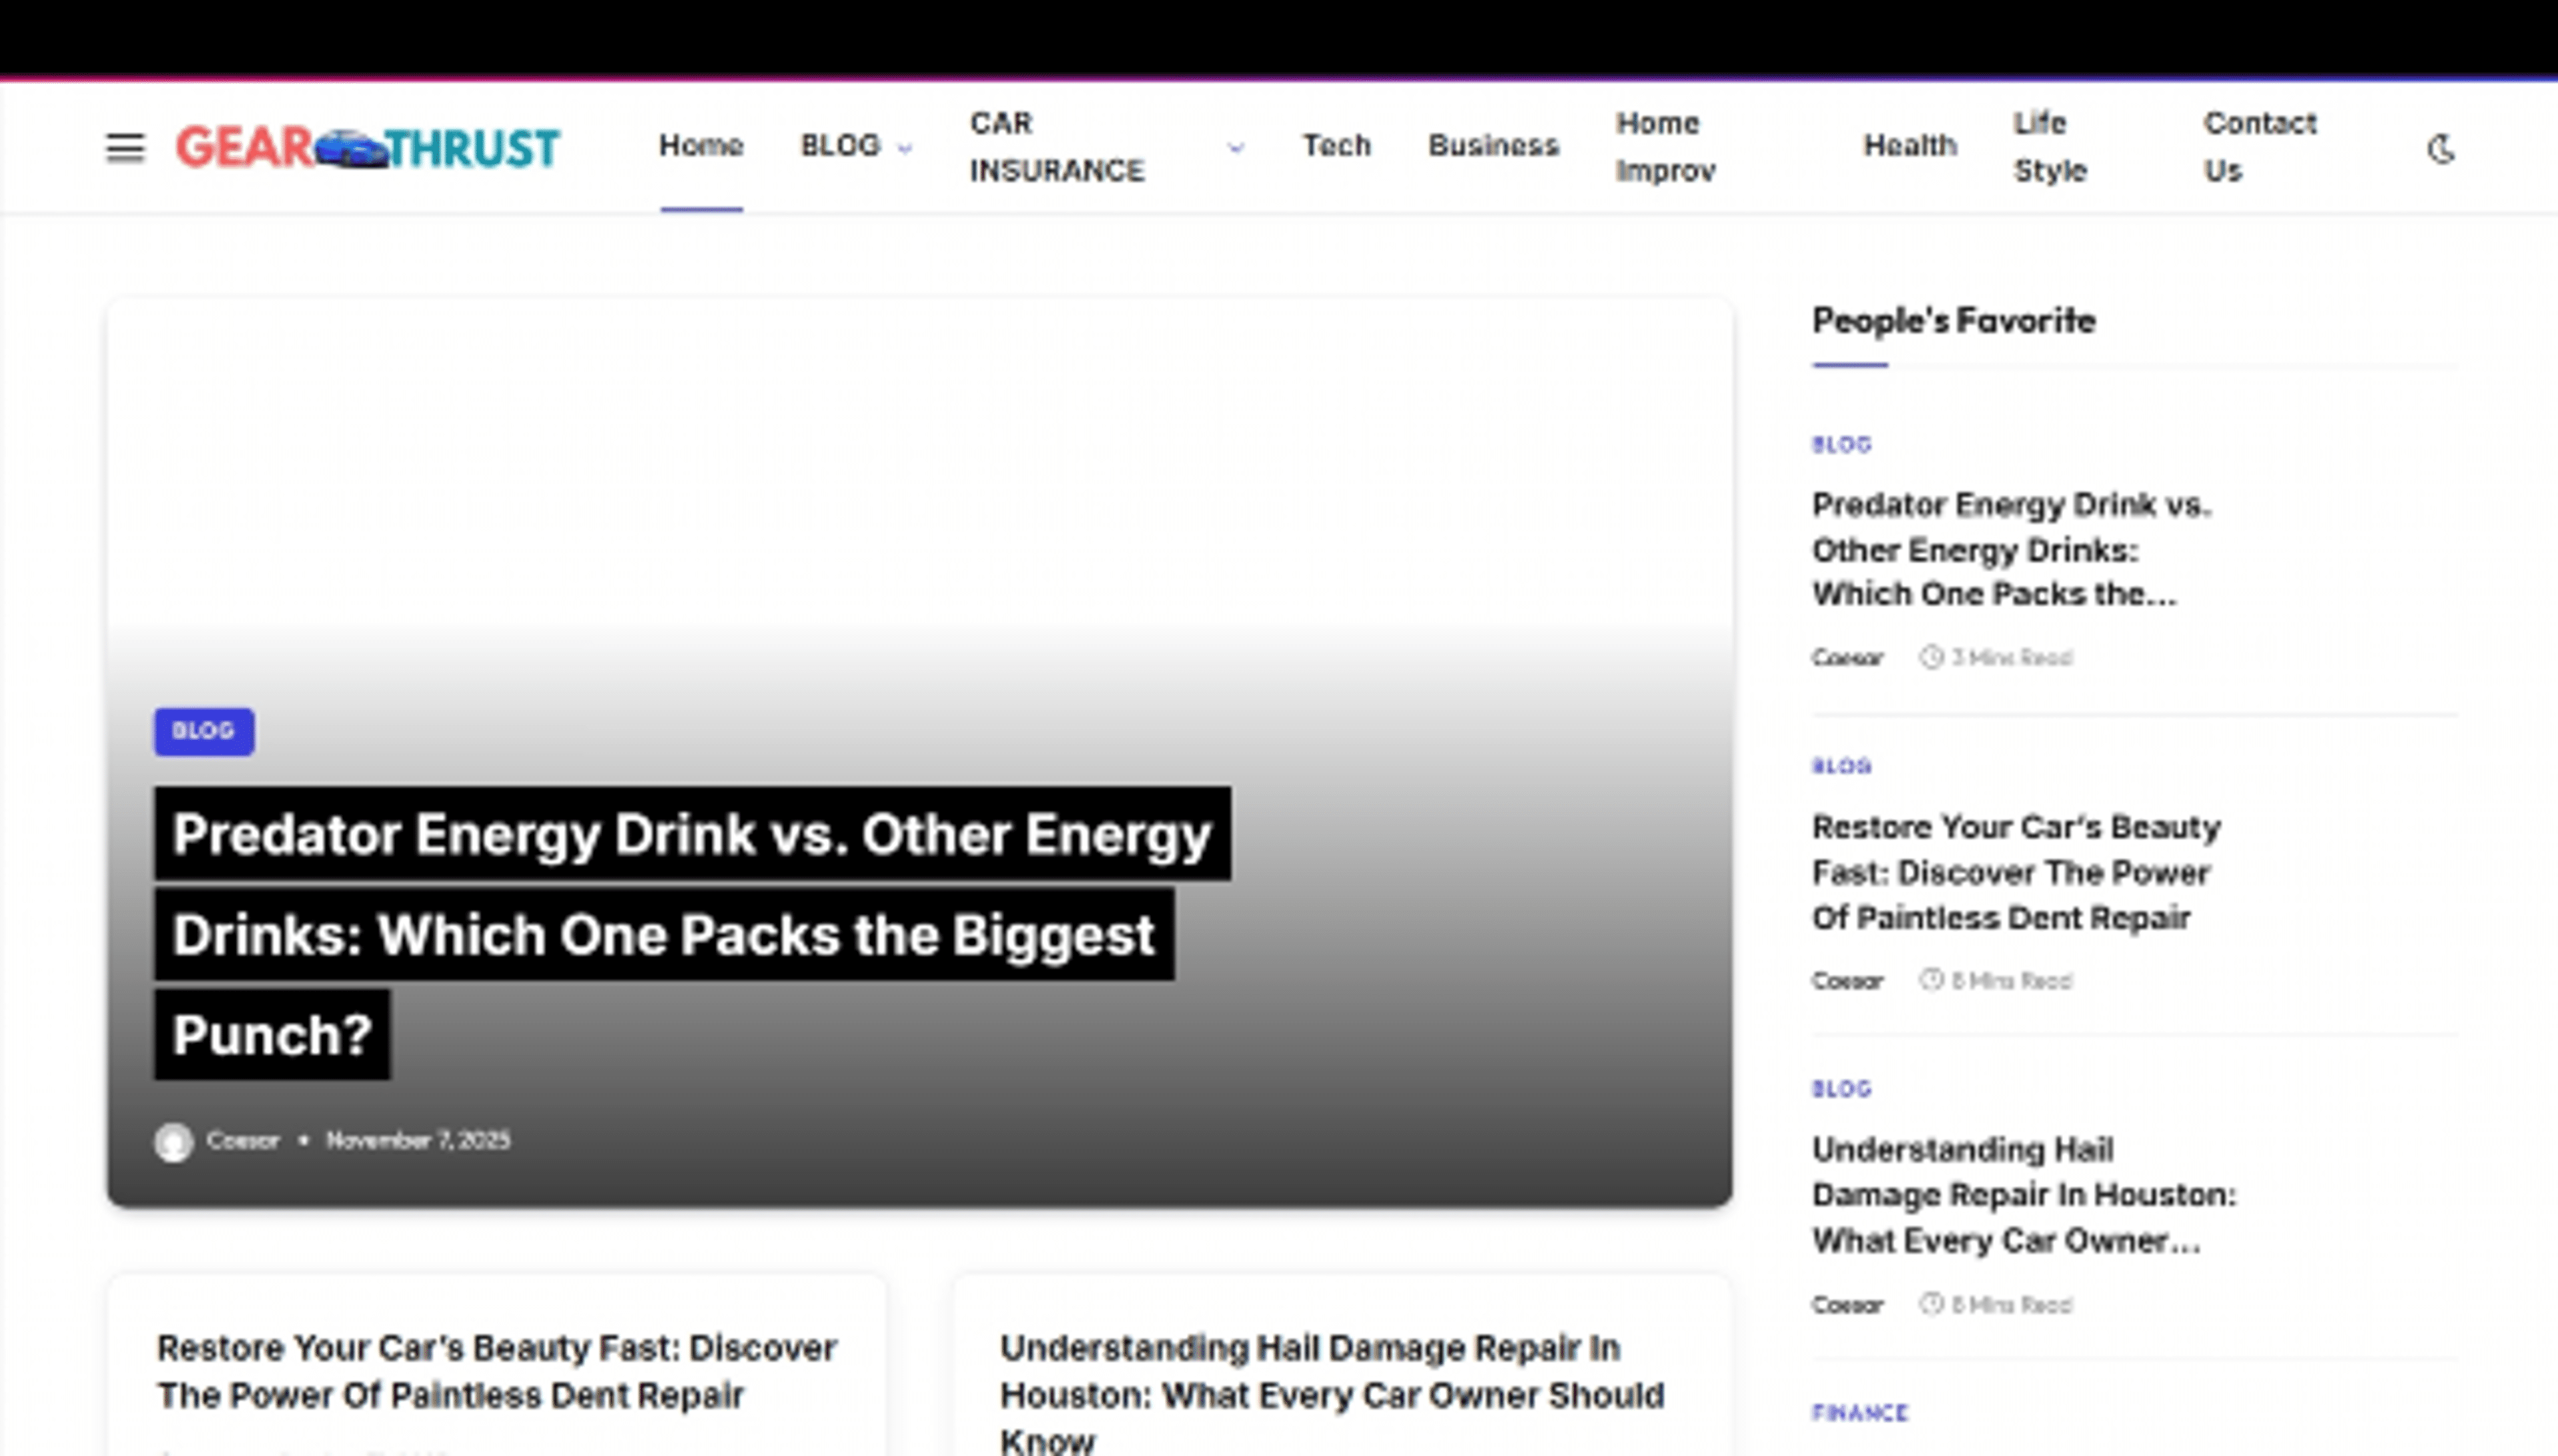The height and width of the screenshot is (1456, 2558).
Task: Select the Life Style nav item
Action: tap(2050, 147)
